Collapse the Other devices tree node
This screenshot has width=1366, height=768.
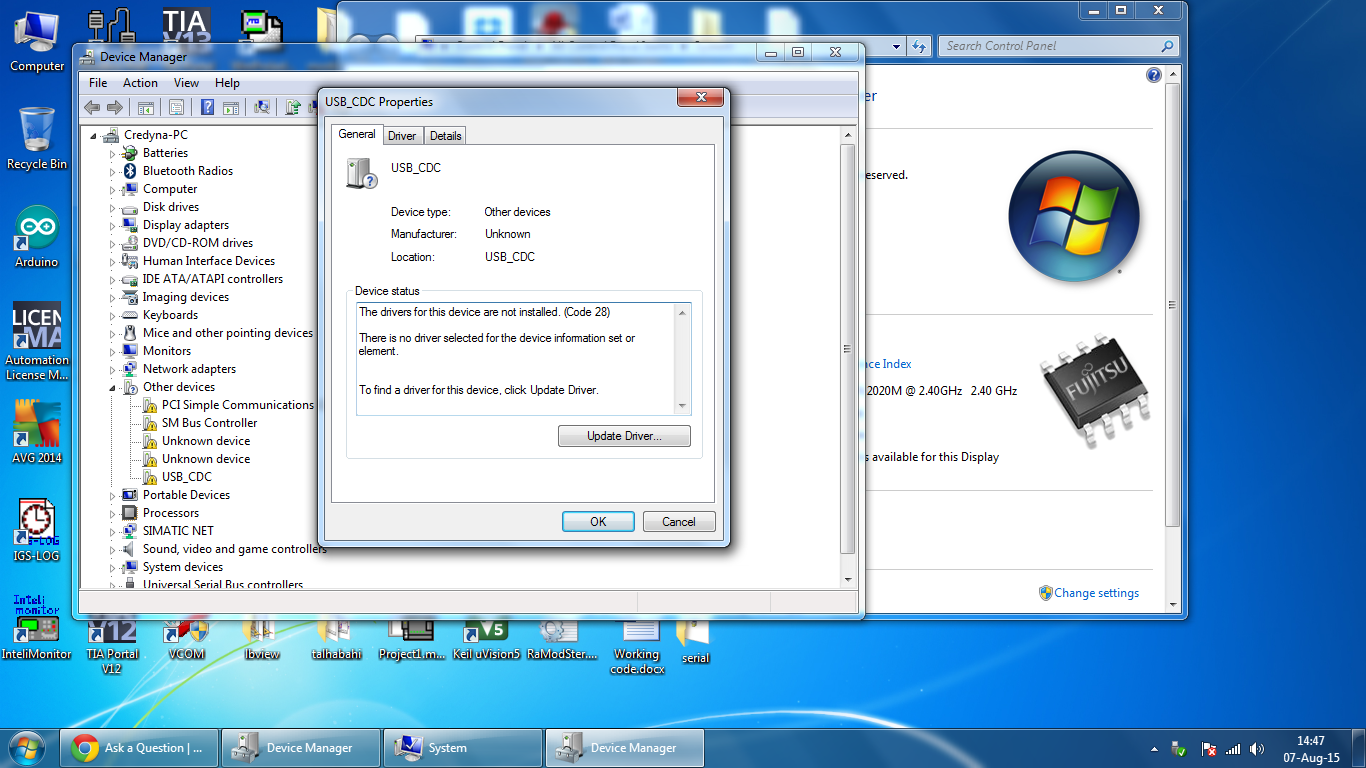[x=113, y=388]
